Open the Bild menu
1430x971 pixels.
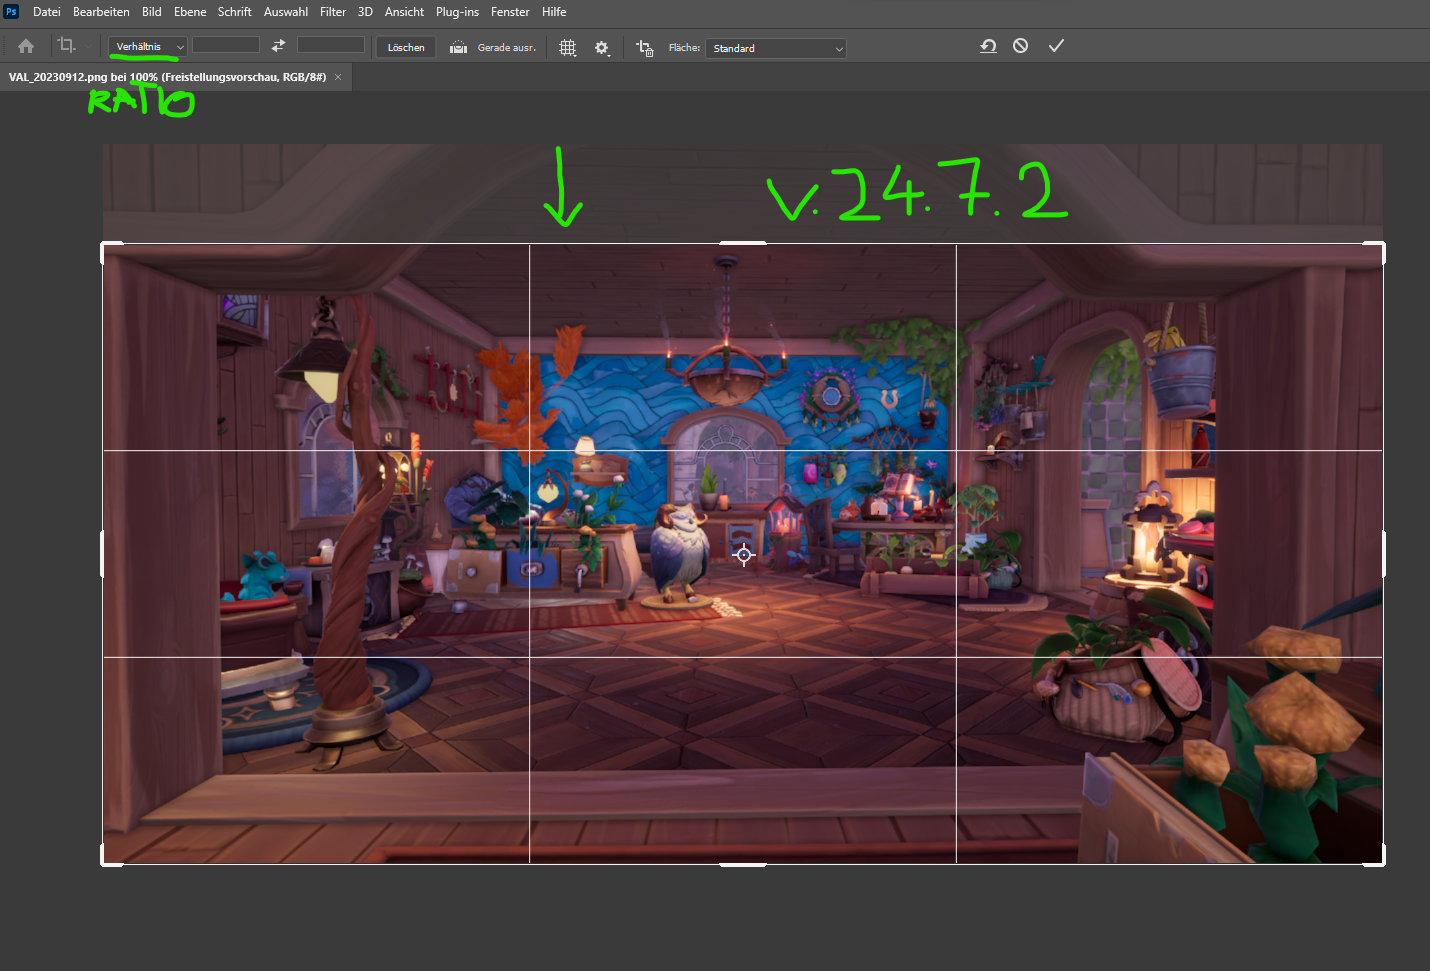pyautogui.click(x=152, y=12)
